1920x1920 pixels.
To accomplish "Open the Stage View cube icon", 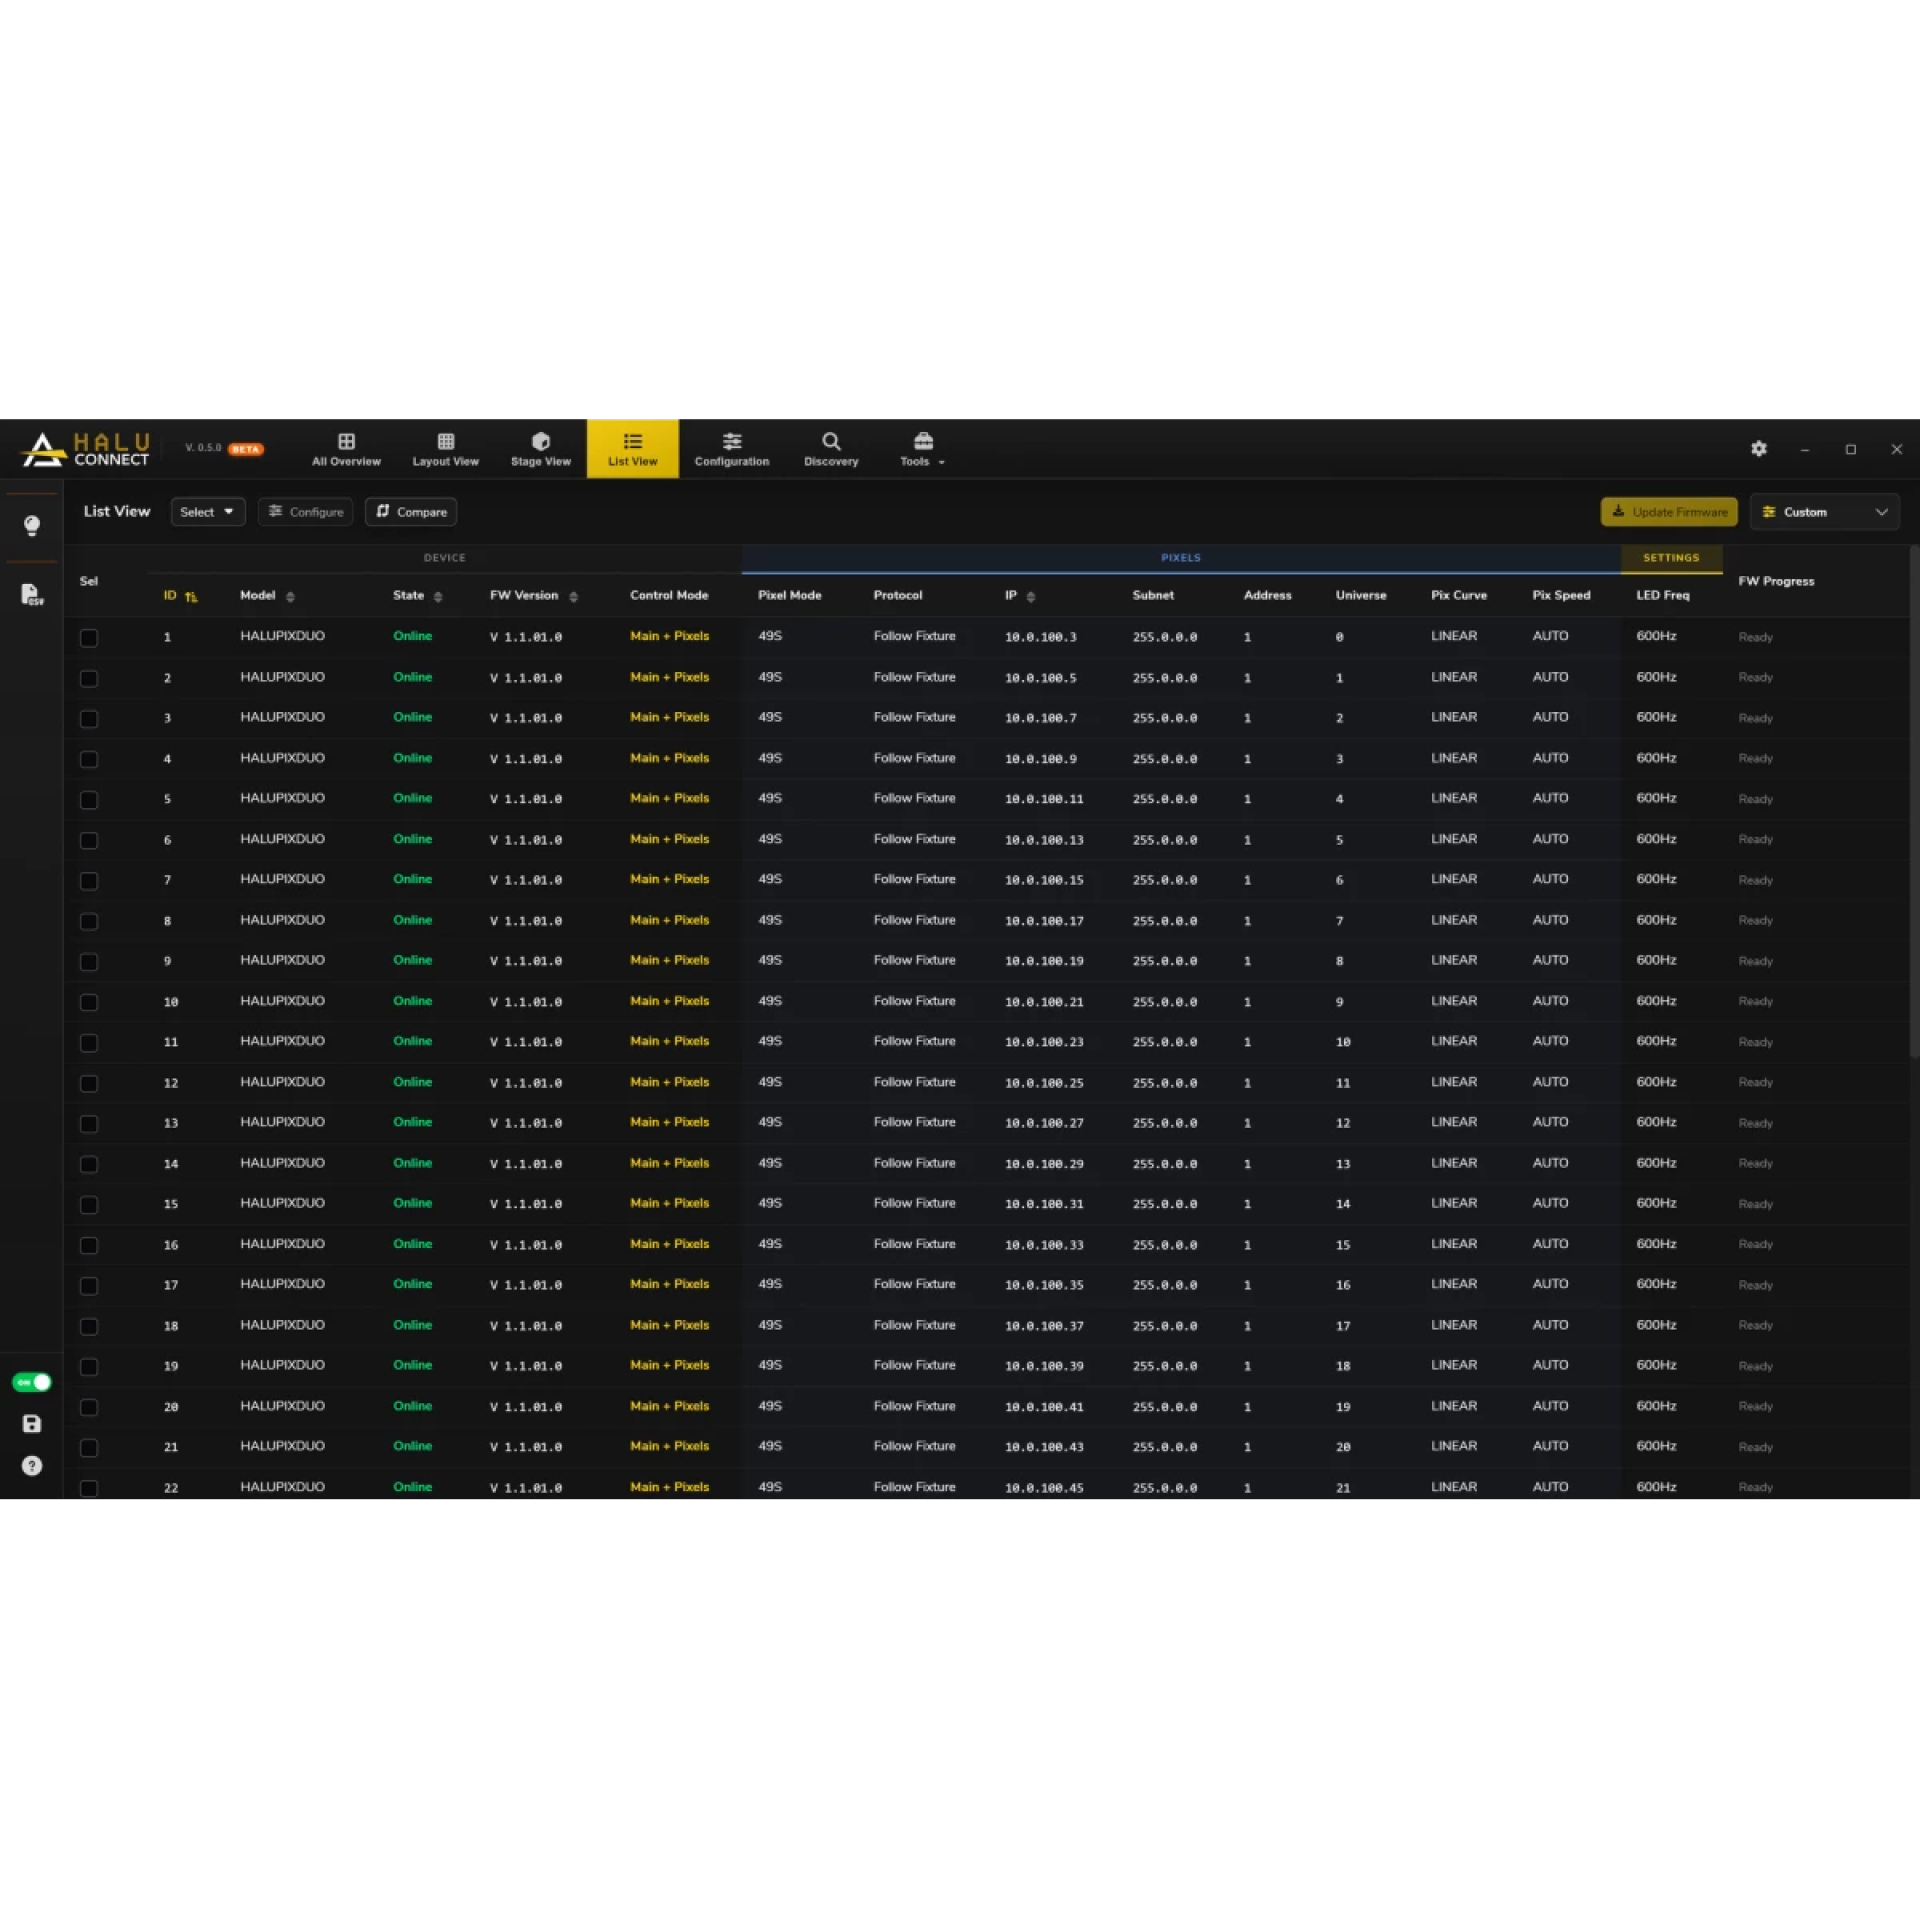I will click(541, 441).
